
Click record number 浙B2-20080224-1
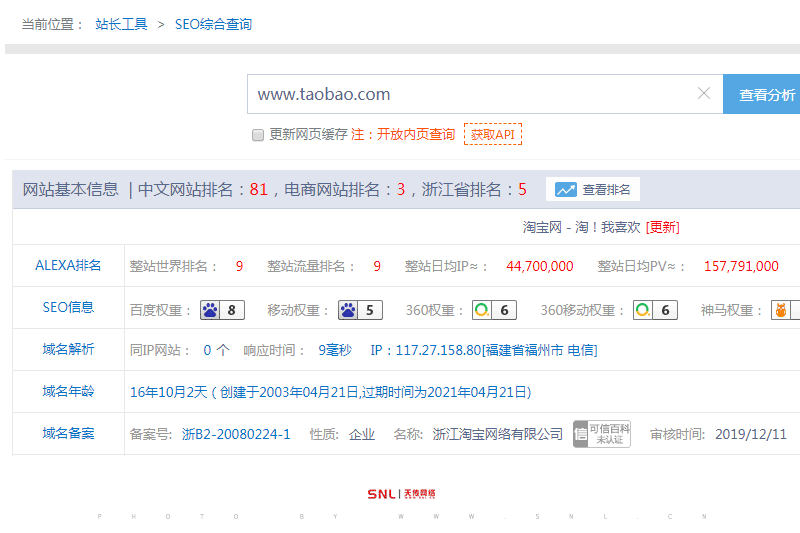236,434
